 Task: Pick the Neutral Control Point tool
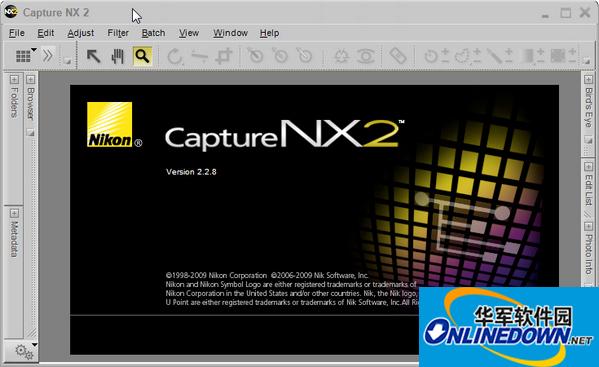(280, 56)
